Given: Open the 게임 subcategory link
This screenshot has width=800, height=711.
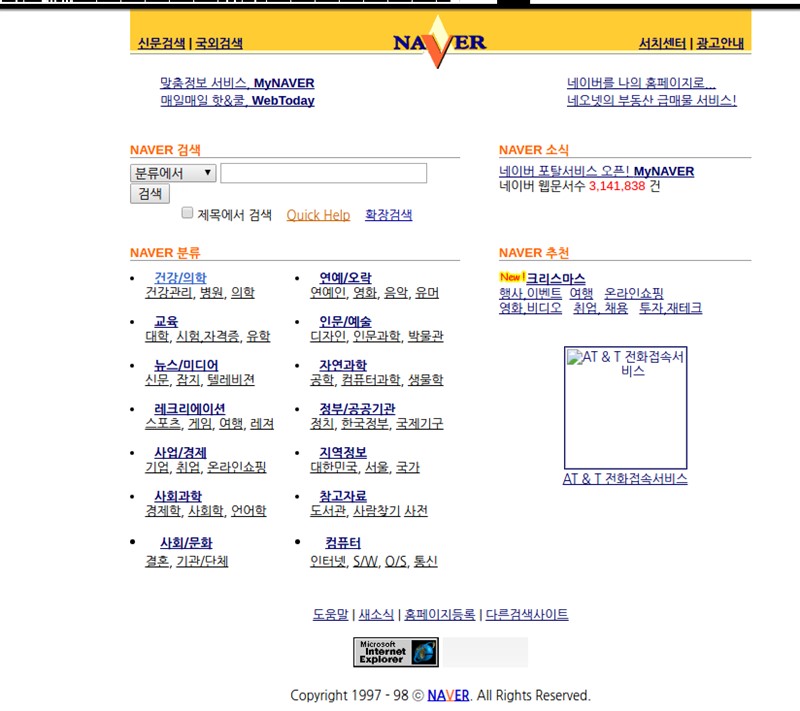Looking at the screenshot, I should coord(200,424).
